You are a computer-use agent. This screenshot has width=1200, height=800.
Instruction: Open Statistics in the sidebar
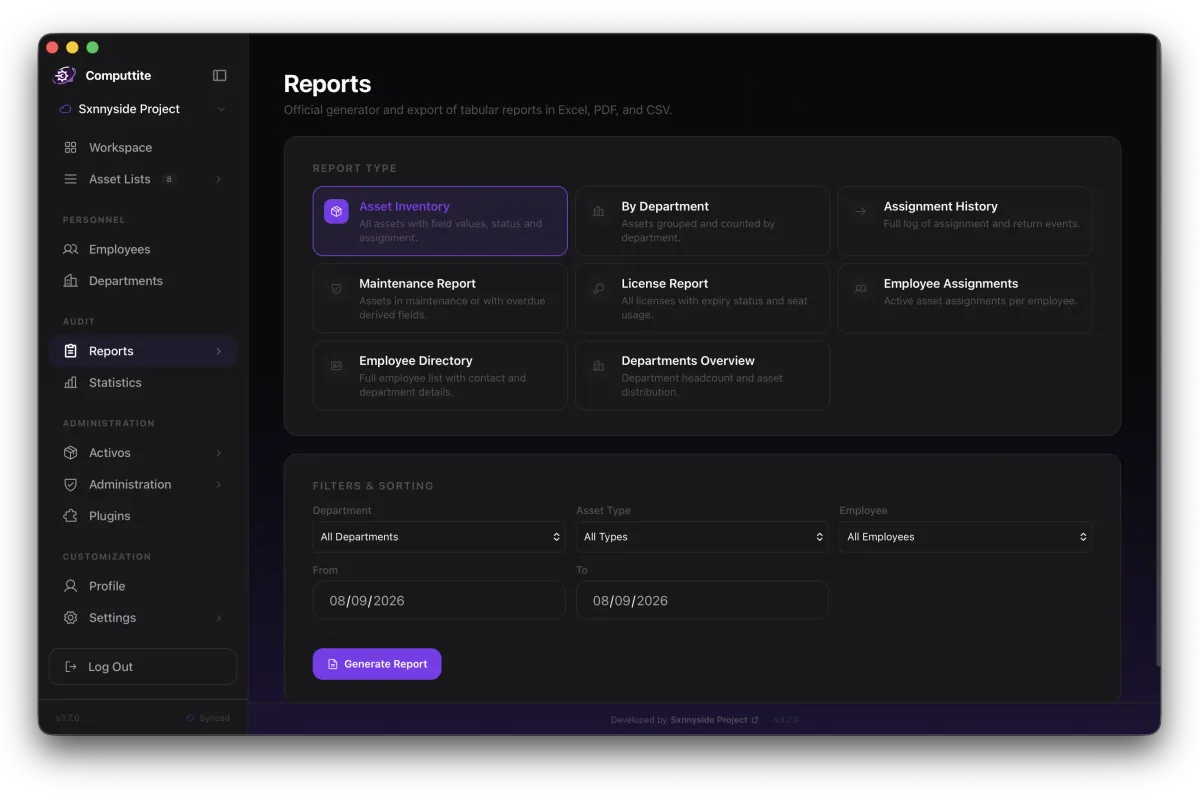tap(143, 382)
